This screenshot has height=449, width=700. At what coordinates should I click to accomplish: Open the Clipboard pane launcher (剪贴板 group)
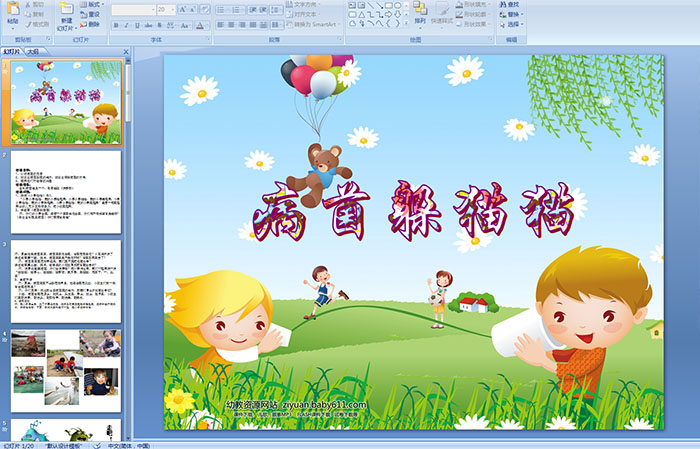tap(49, 39)
